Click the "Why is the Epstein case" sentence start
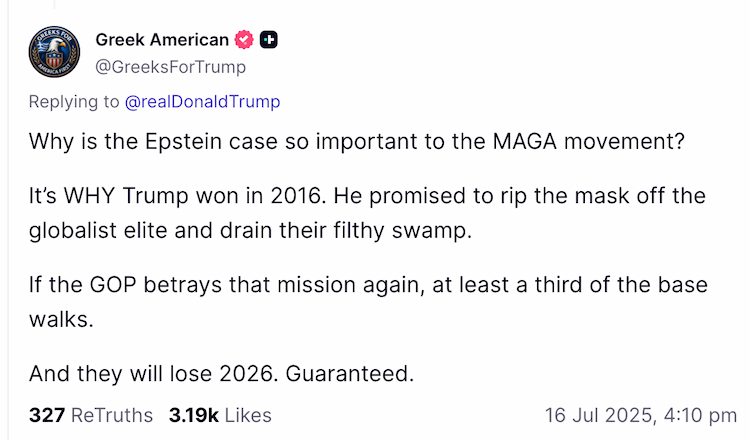750x440 pixels. (140, 142)
